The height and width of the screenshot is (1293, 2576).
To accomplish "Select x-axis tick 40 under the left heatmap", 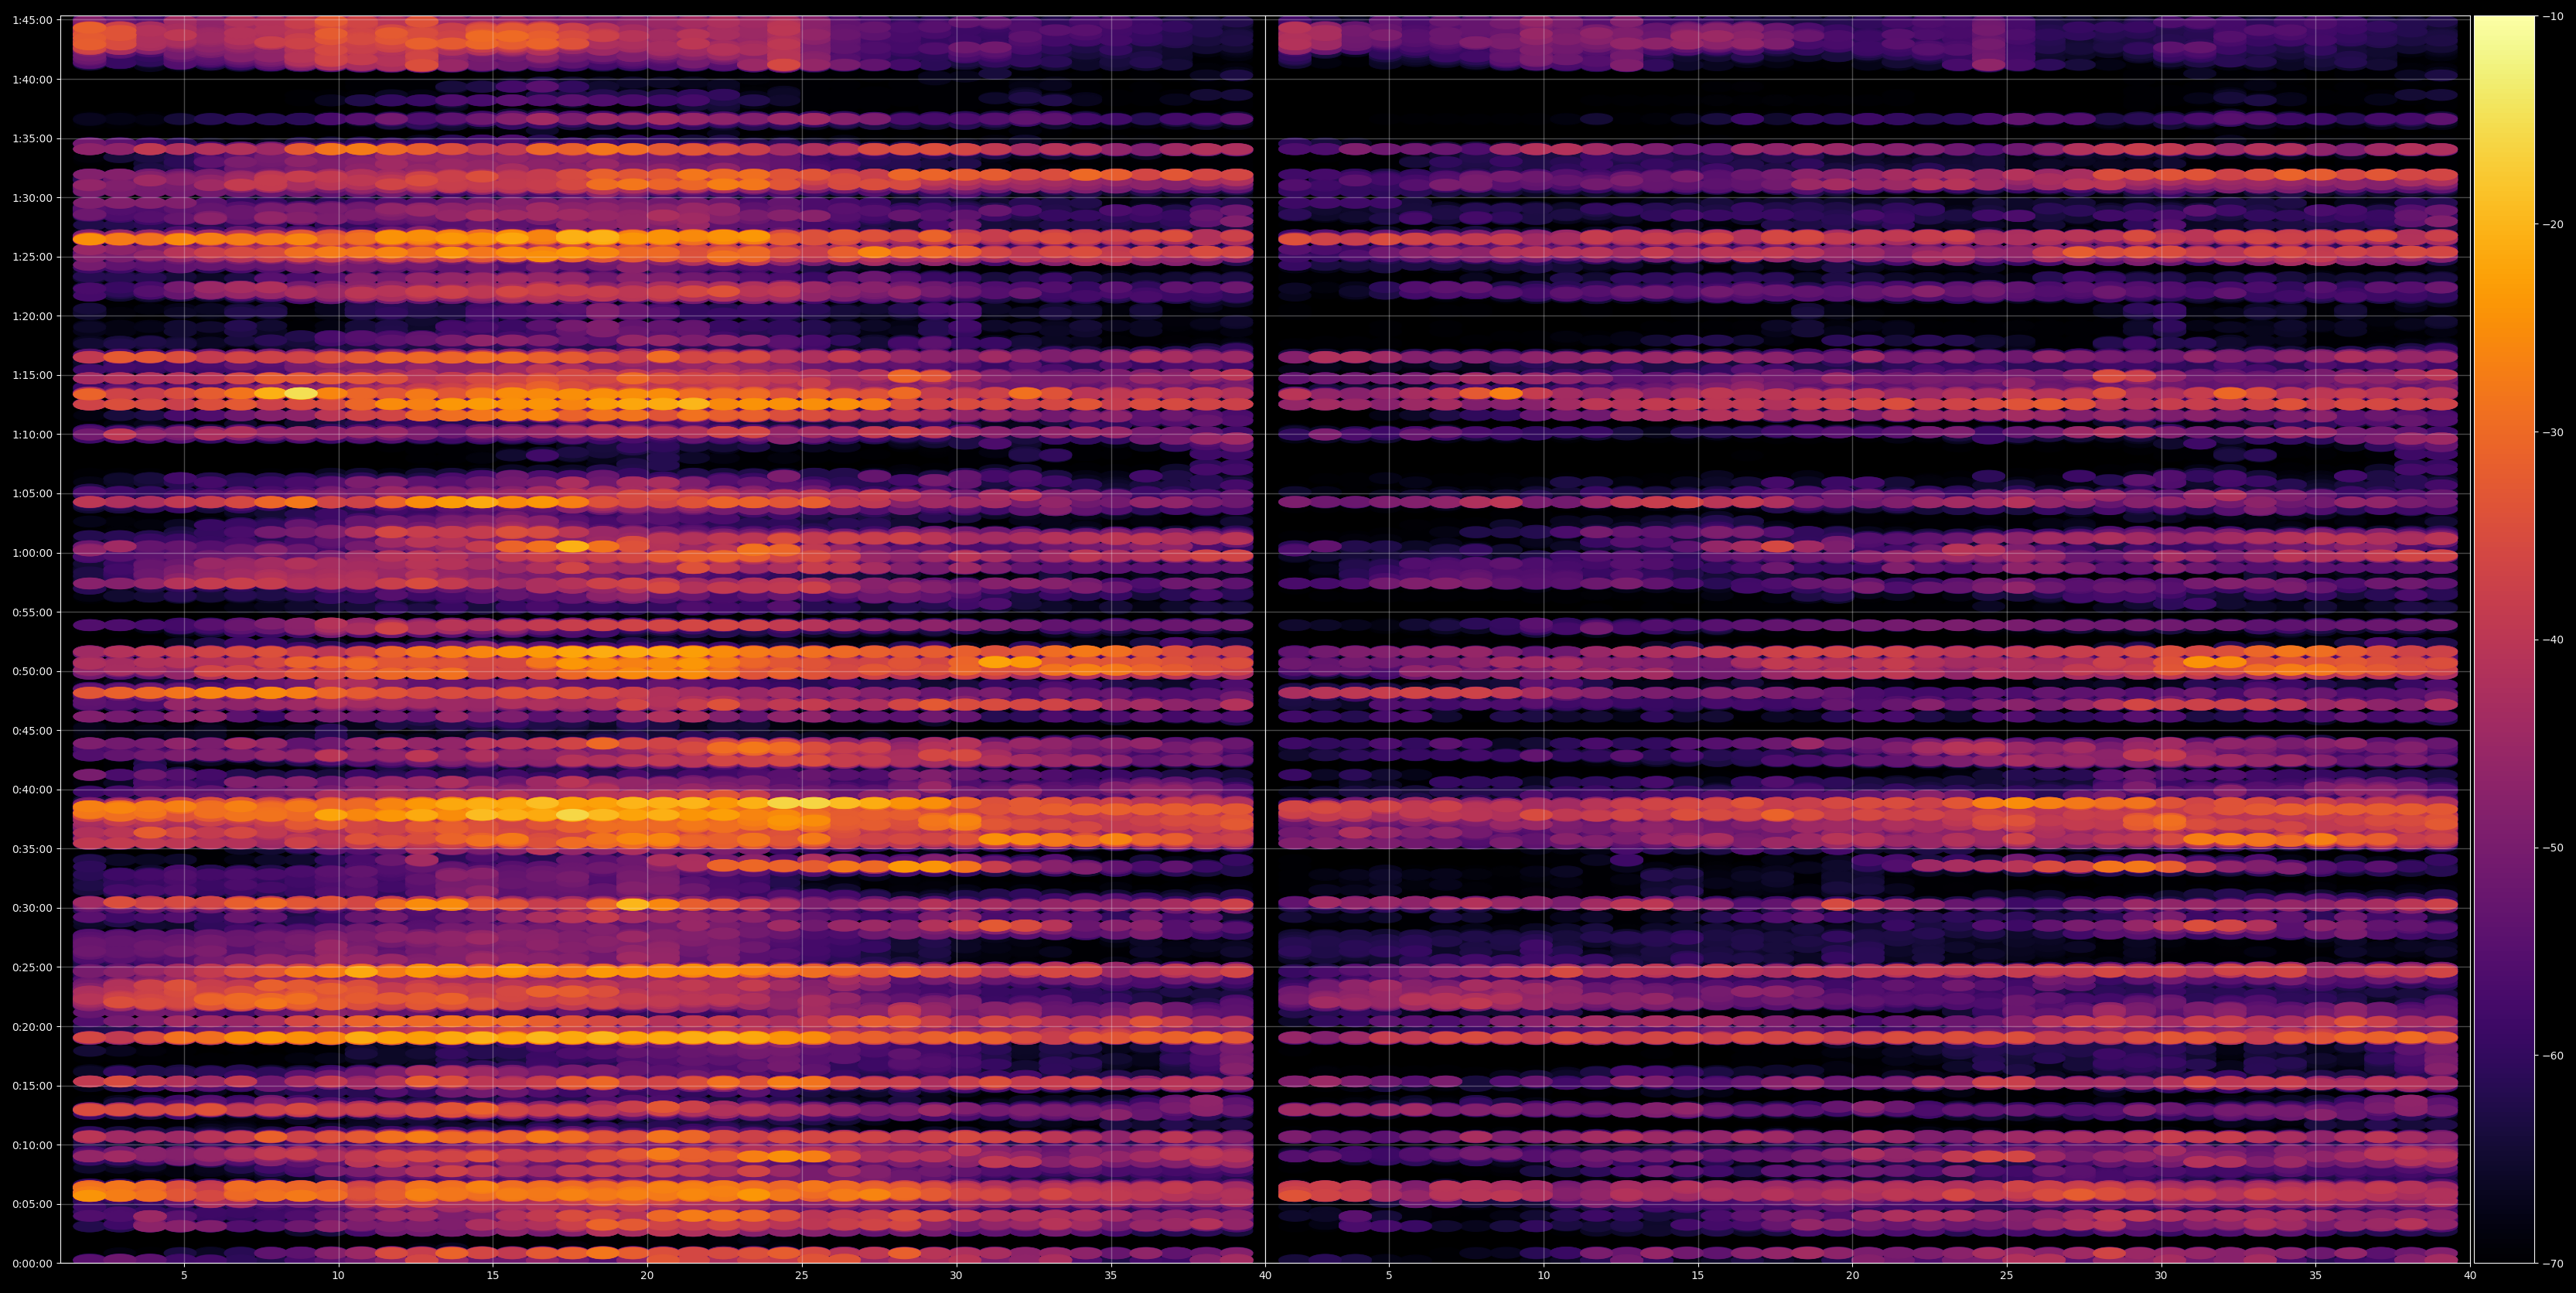I will coord(1265,1275).
